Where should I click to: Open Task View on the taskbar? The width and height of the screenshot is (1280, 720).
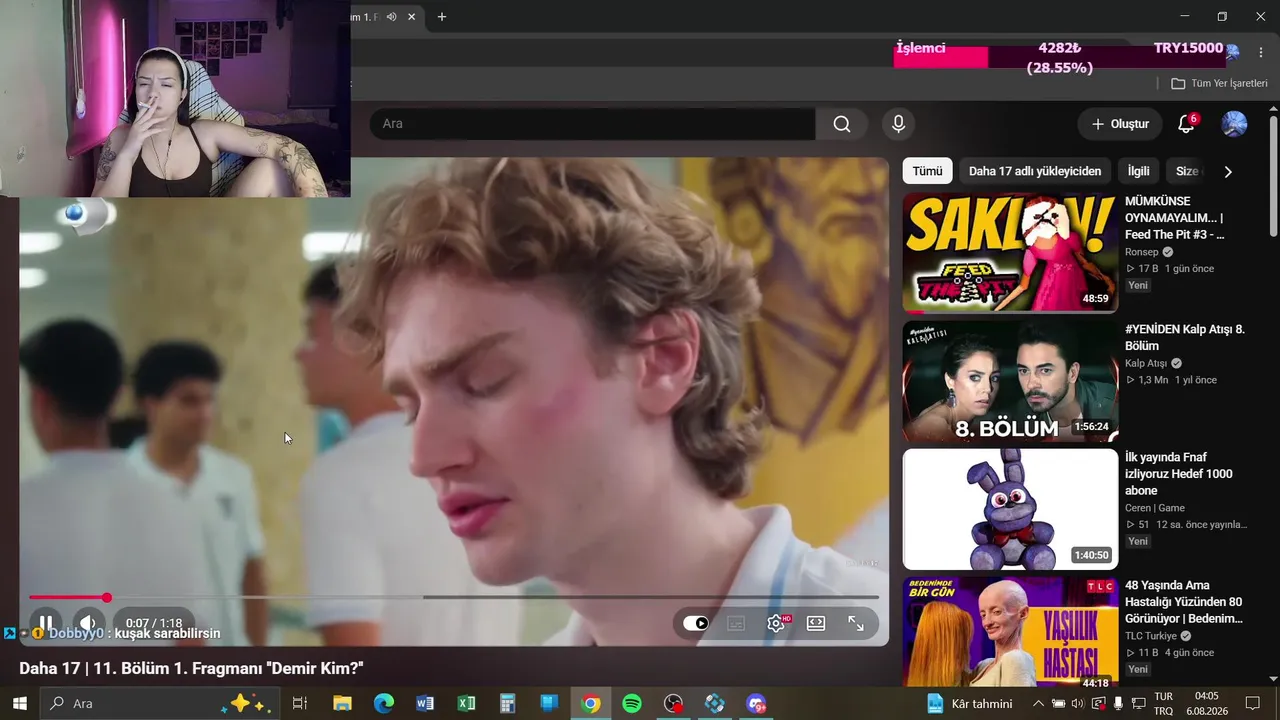point(299,703)
